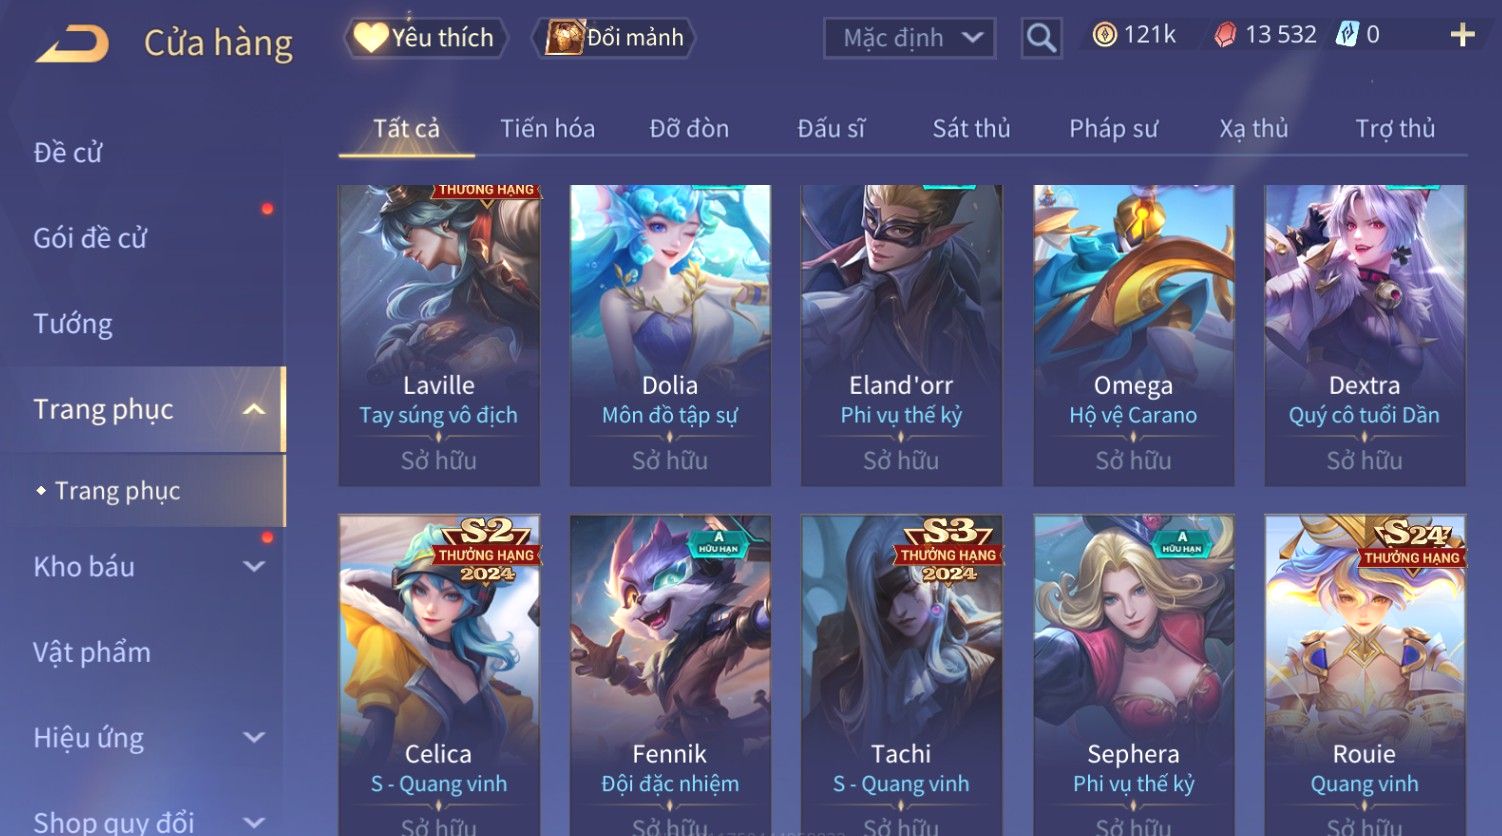The image size is (1502, 836).
Task: Select Laville Tay súng vô địch skin
Action: [439, 335]
